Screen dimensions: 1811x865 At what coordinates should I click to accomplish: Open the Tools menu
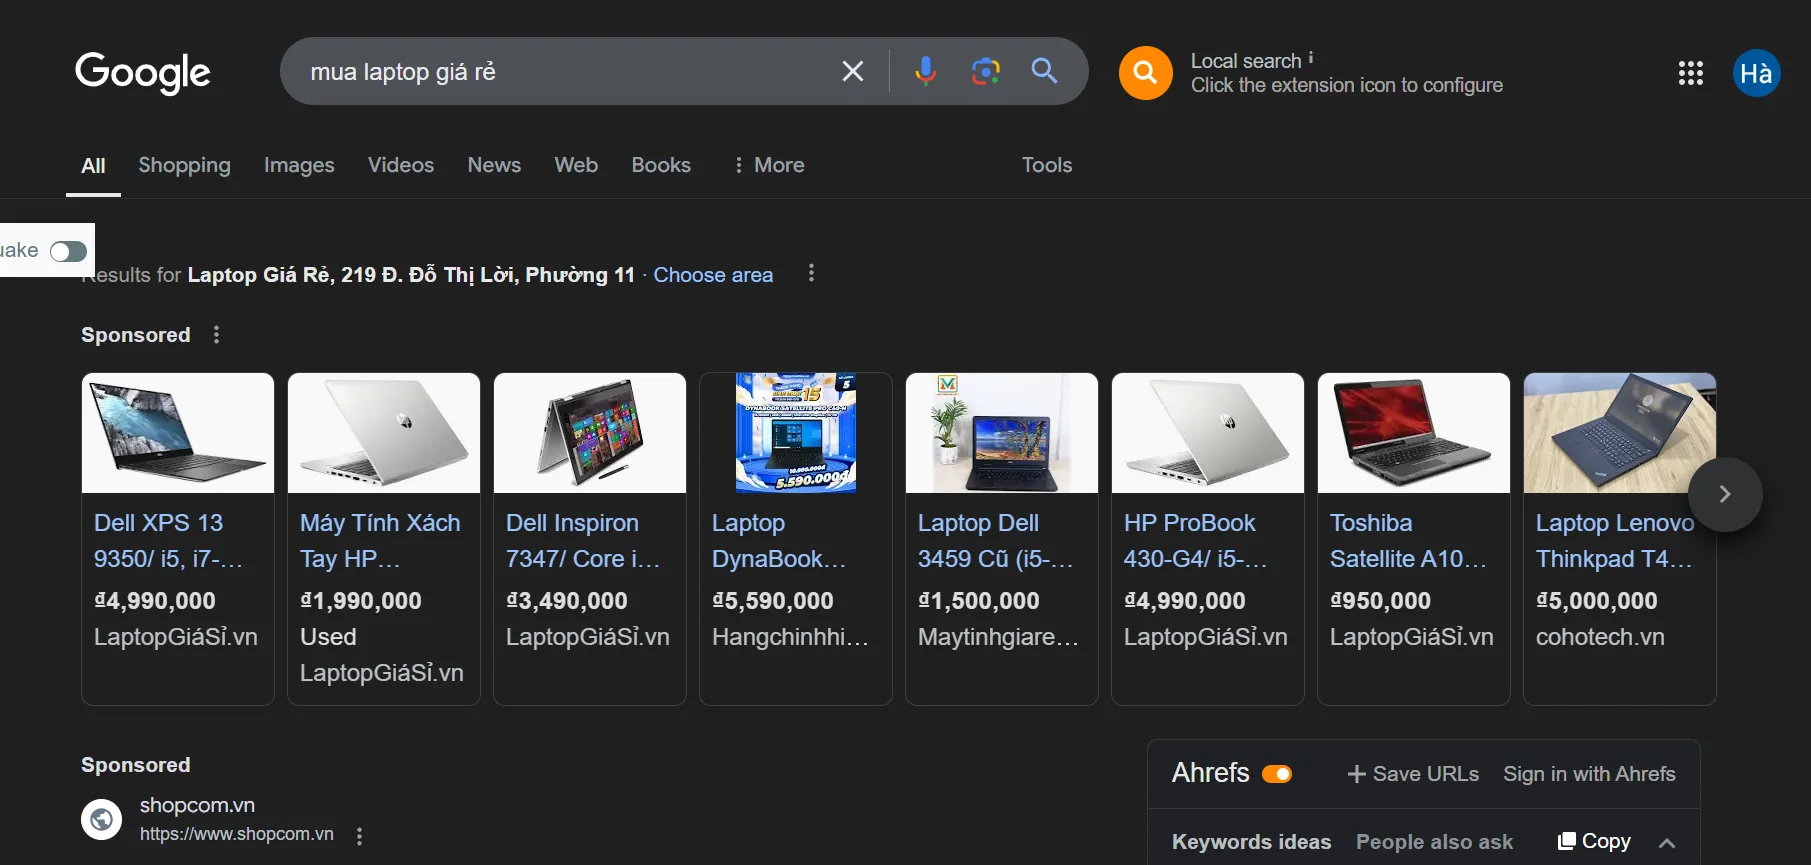[x=1047, y=165]
